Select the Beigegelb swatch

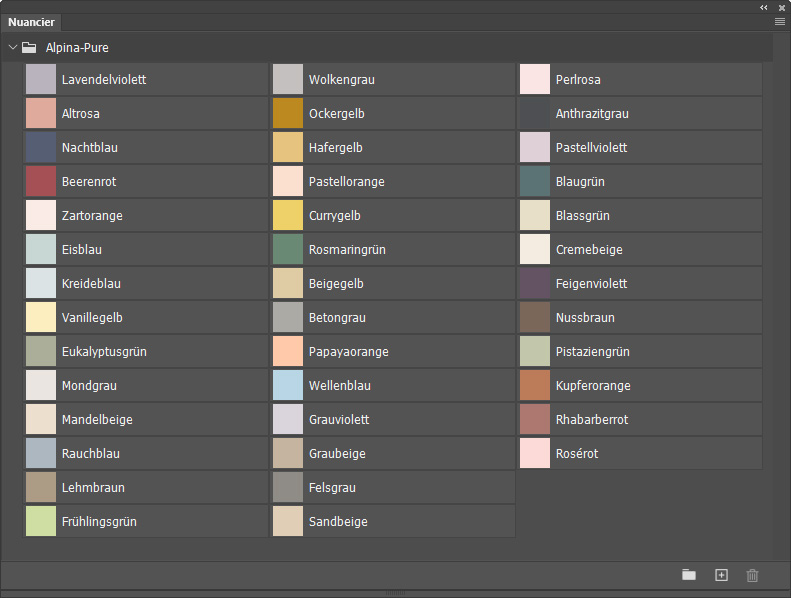(x=288, y=283)
